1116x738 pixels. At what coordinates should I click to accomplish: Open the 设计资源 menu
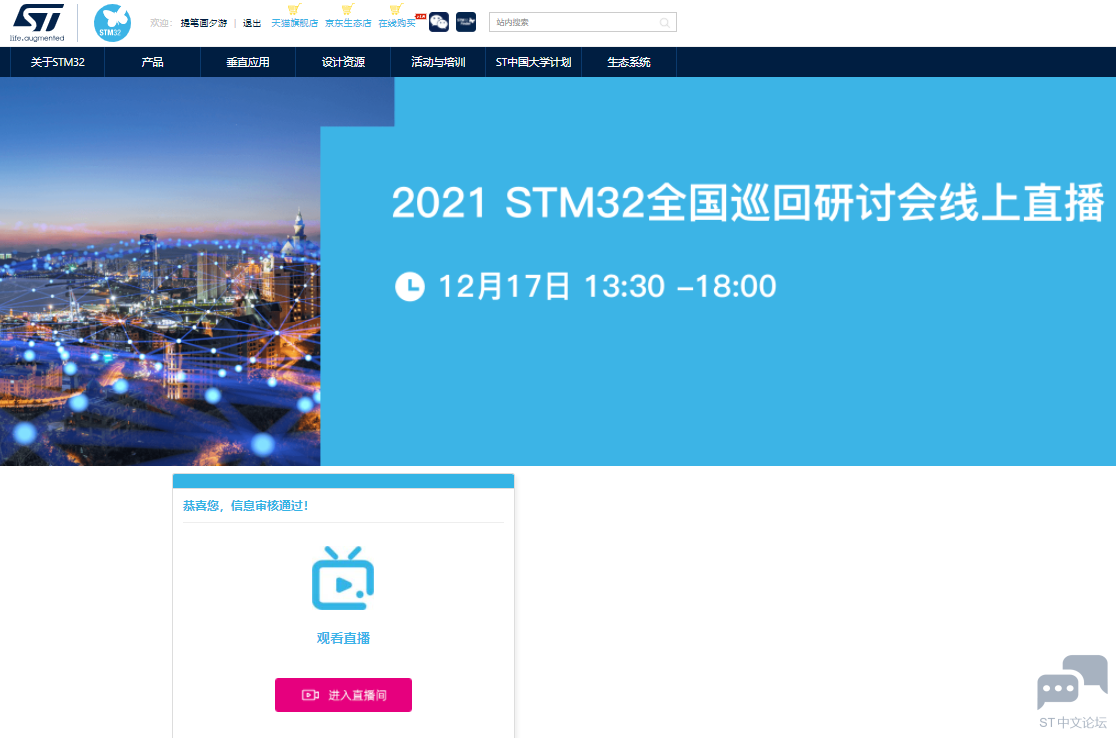click(x=343, y=62)
